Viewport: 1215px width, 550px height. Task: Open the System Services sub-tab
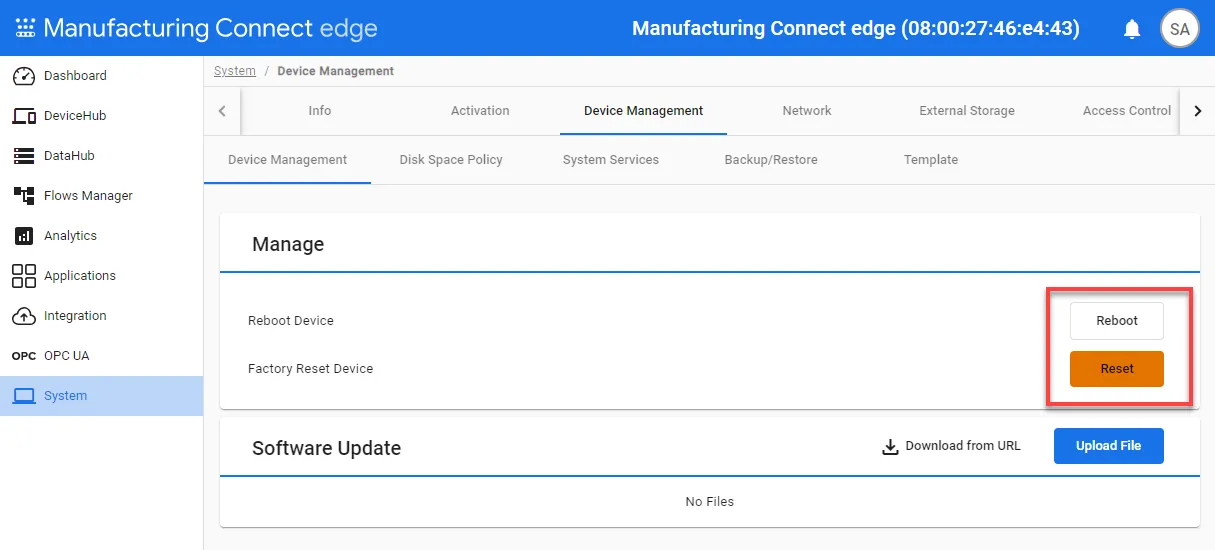tap(611, 160)
